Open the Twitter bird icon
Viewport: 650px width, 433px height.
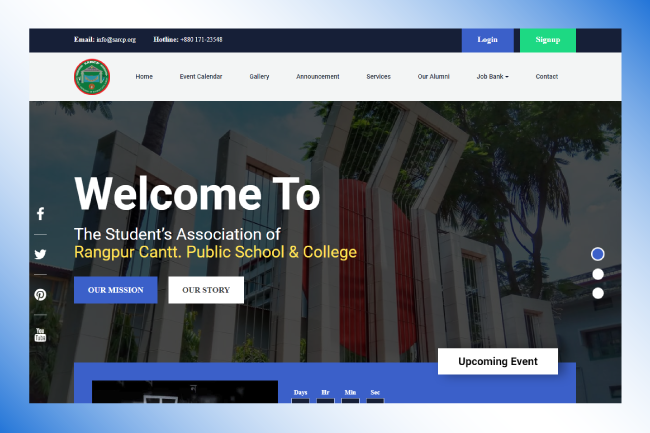(40, 254)
